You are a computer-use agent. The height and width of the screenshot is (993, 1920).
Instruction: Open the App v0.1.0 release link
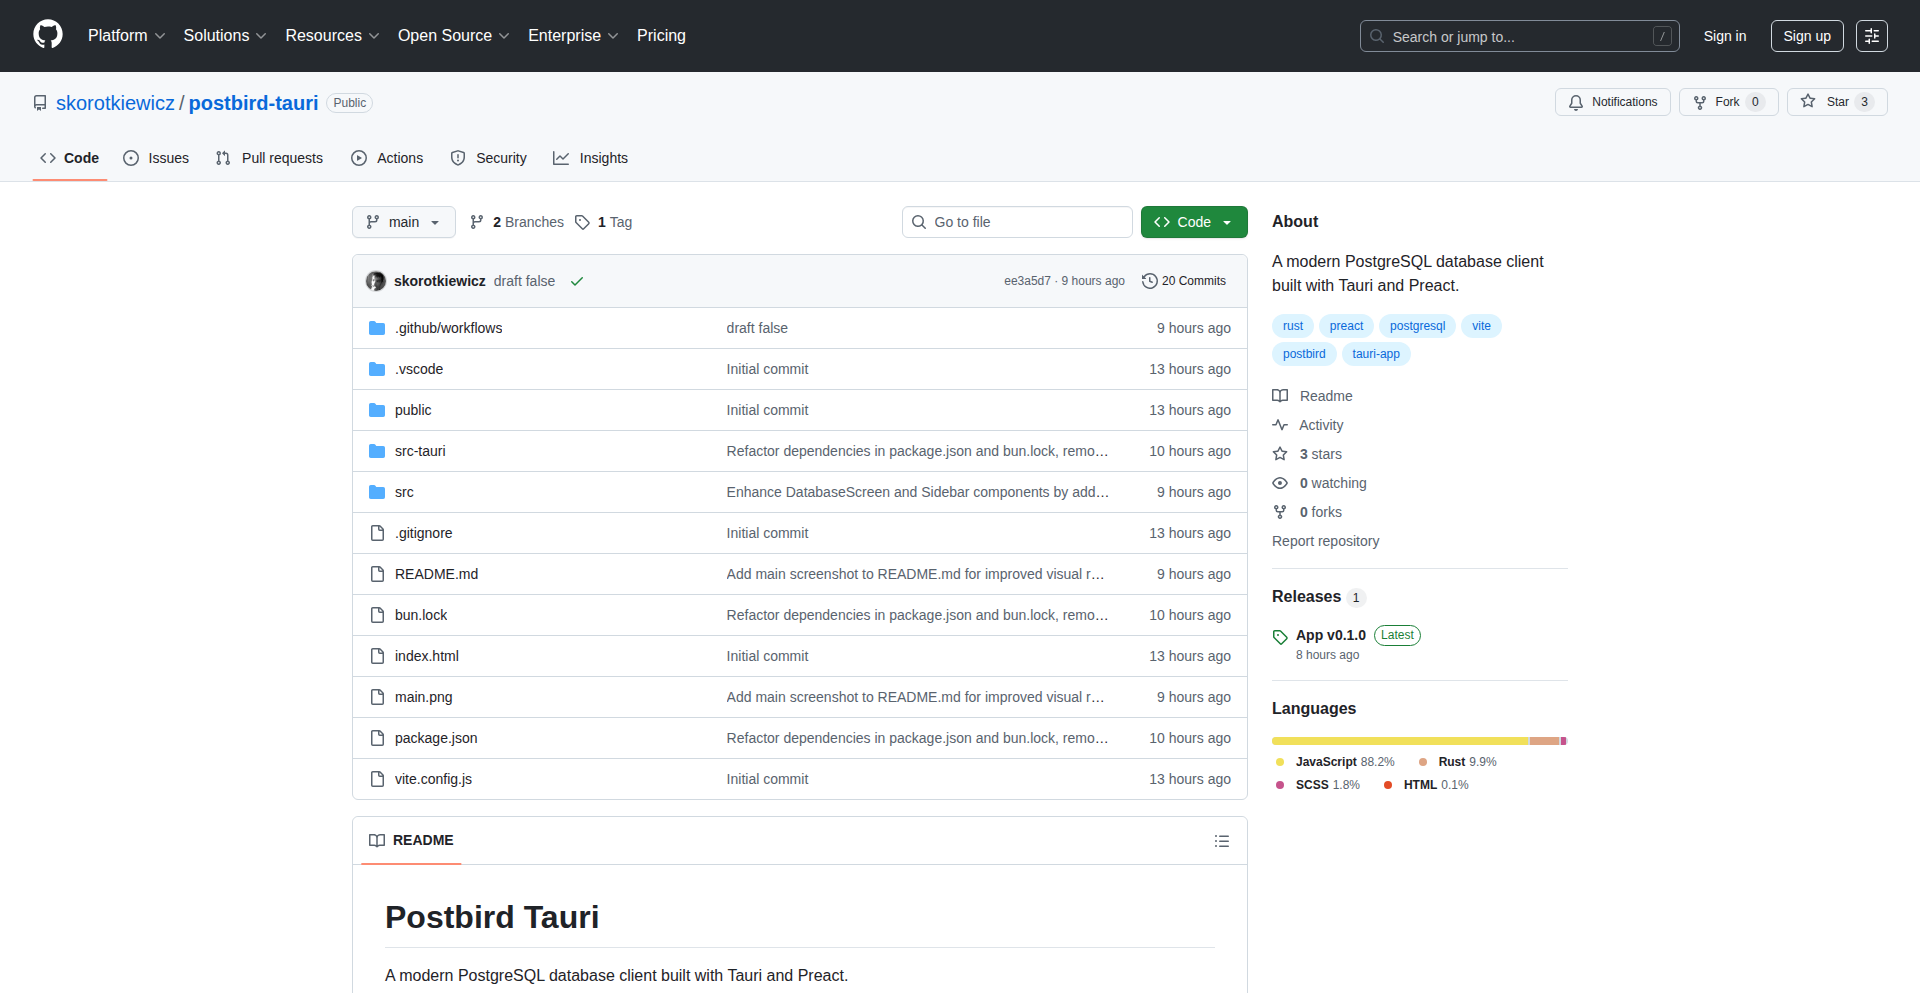(1331, 635)
